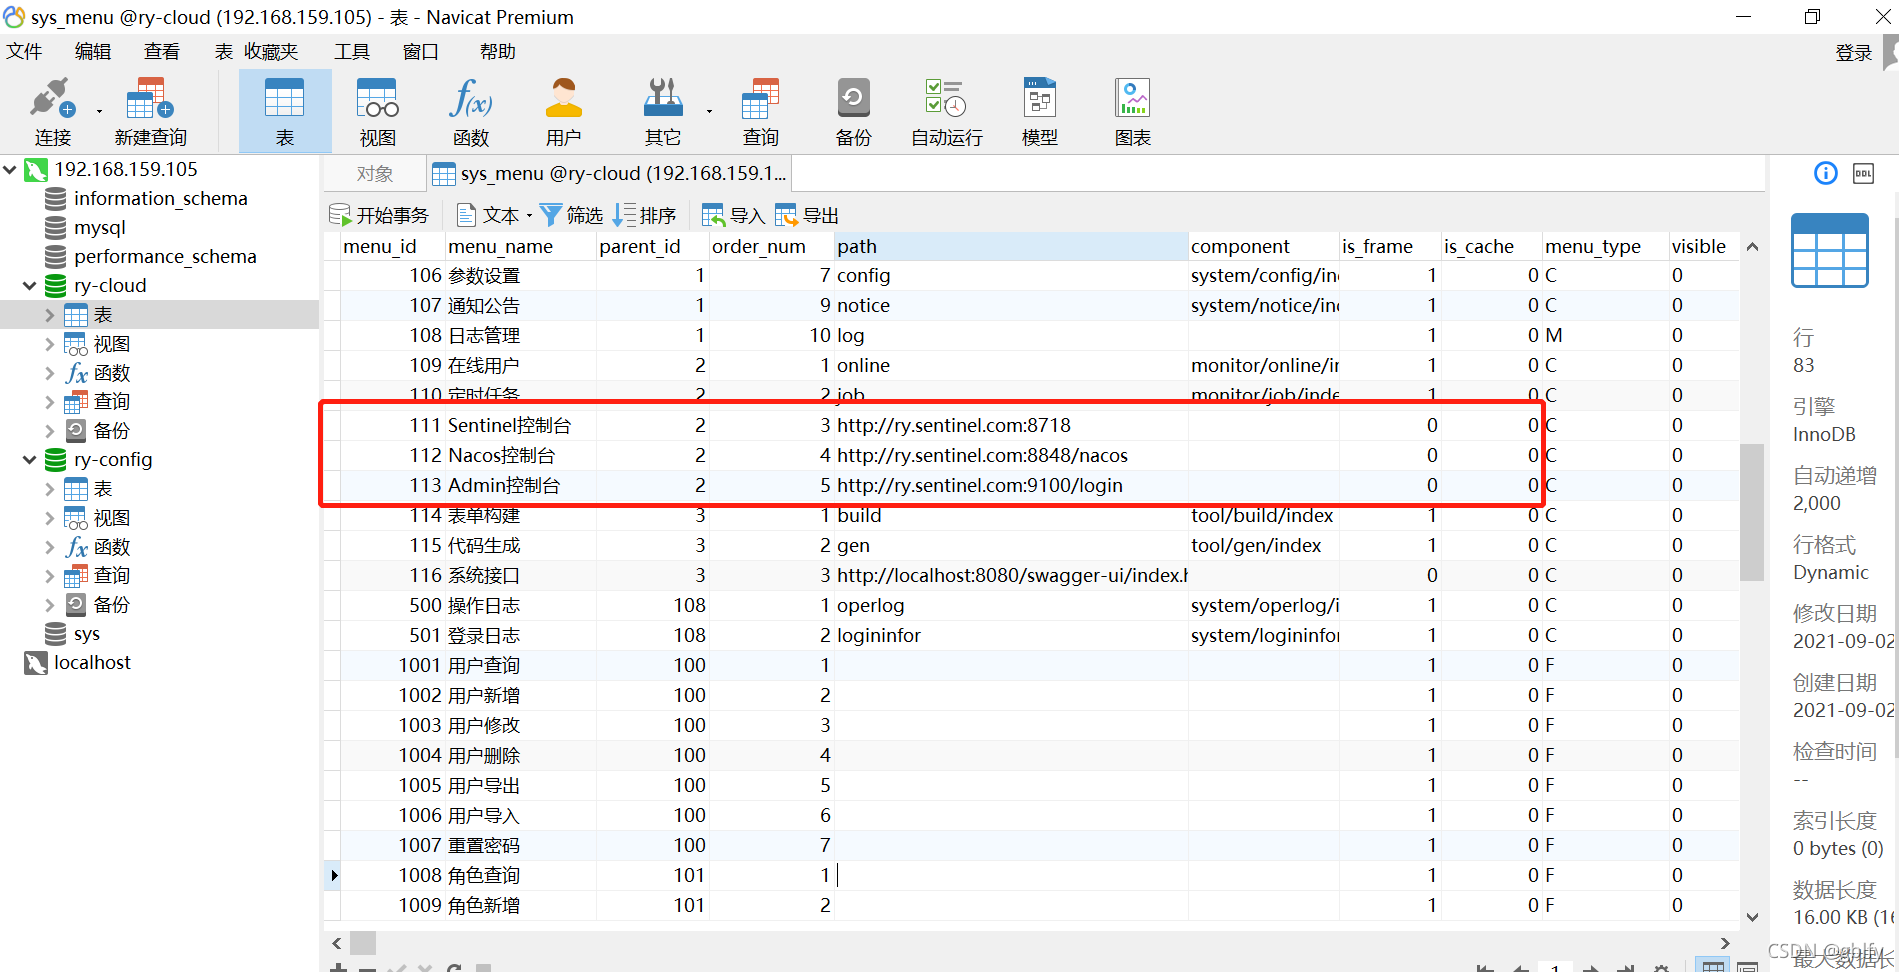Viewport: 1899px width, 972px height.
Task: Click the 新建查询 (New Query) icon
Action: 150,111
